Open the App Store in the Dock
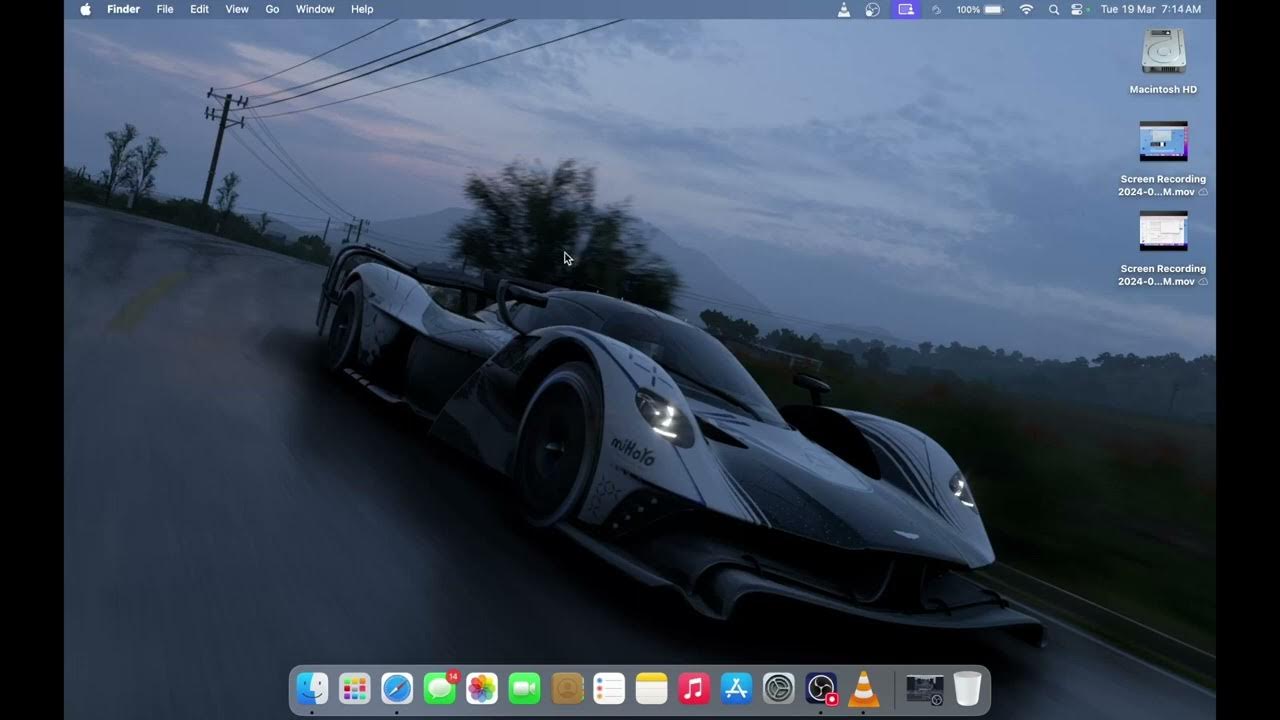Viewport: 1280px width, 720px height. click(736, 688)
